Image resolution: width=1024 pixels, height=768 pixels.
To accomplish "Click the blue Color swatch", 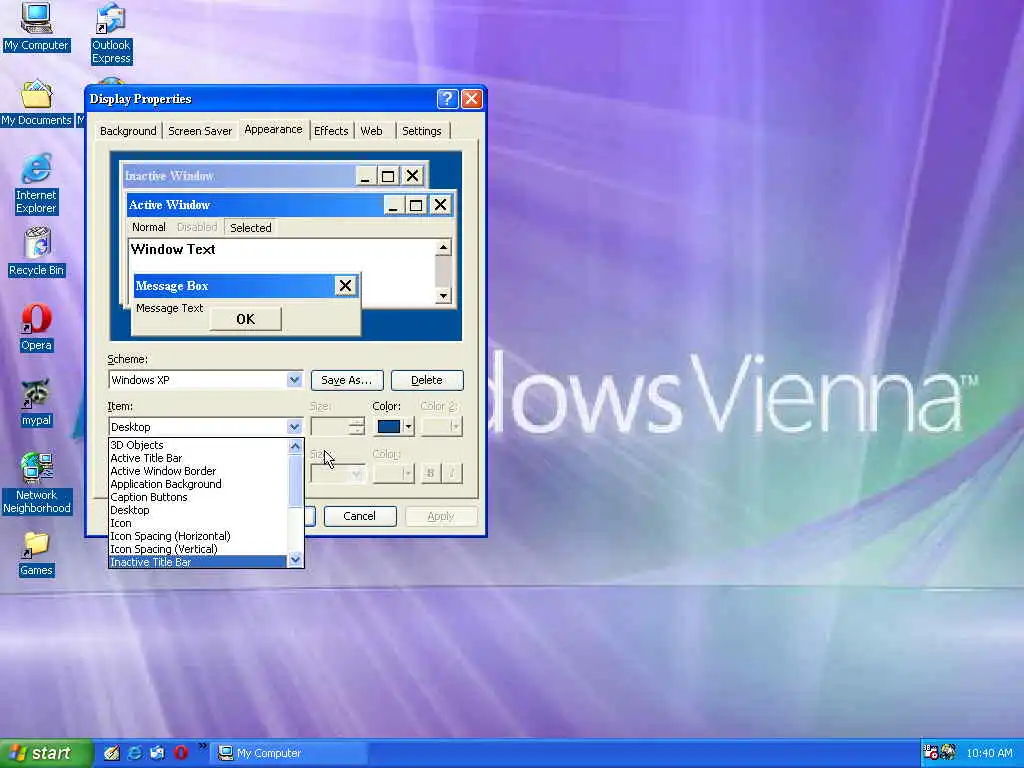I will 389,426.
